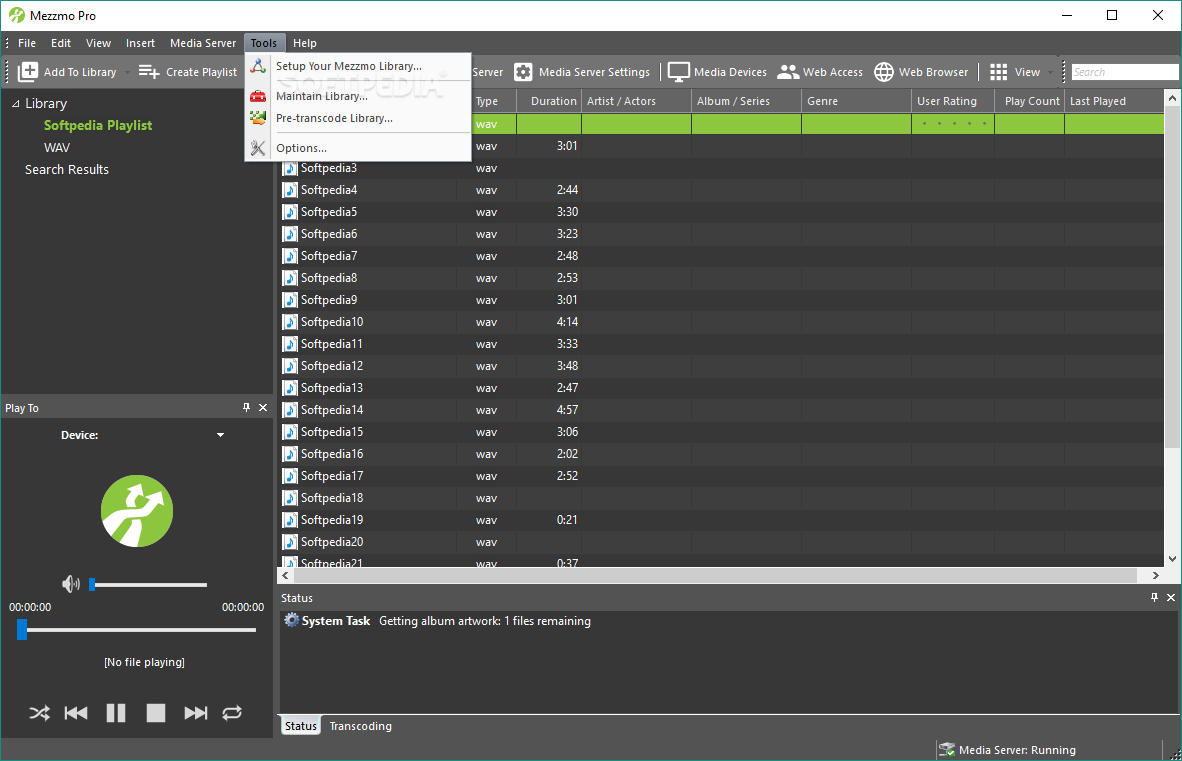Collapse the Library tree node
This screenshot has height=761, width=1182.
tap(15, 104)
